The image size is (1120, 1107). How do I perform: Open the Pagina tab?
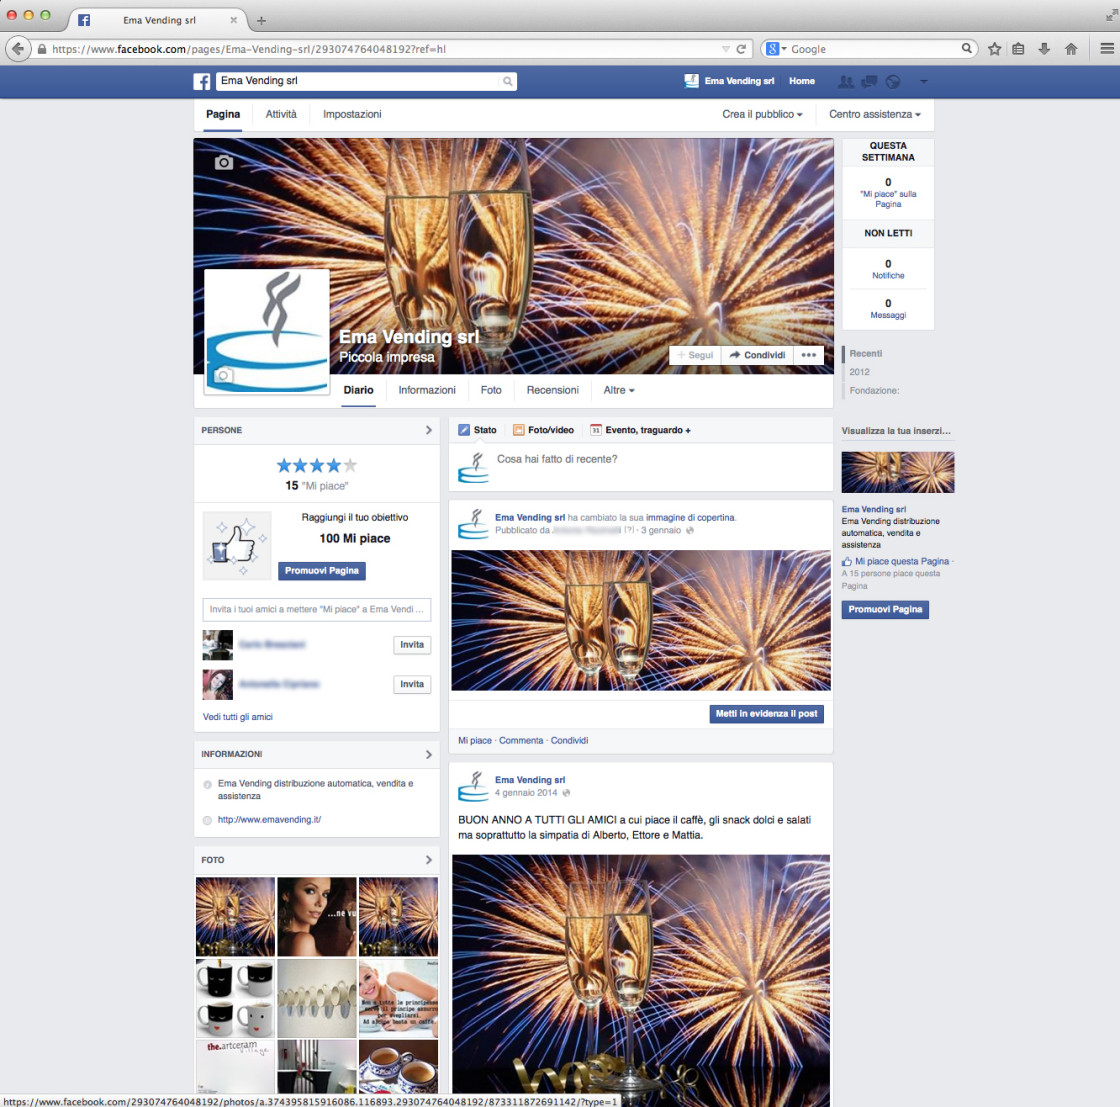point(223,114)
